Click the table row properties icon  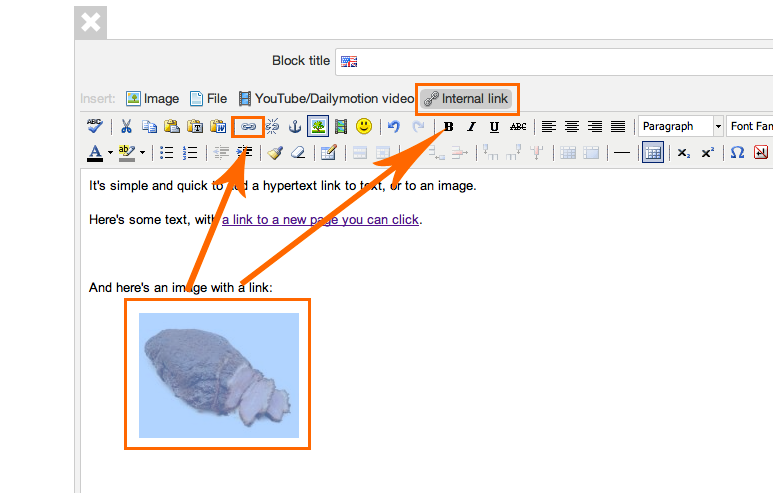(x=360, y=153)
